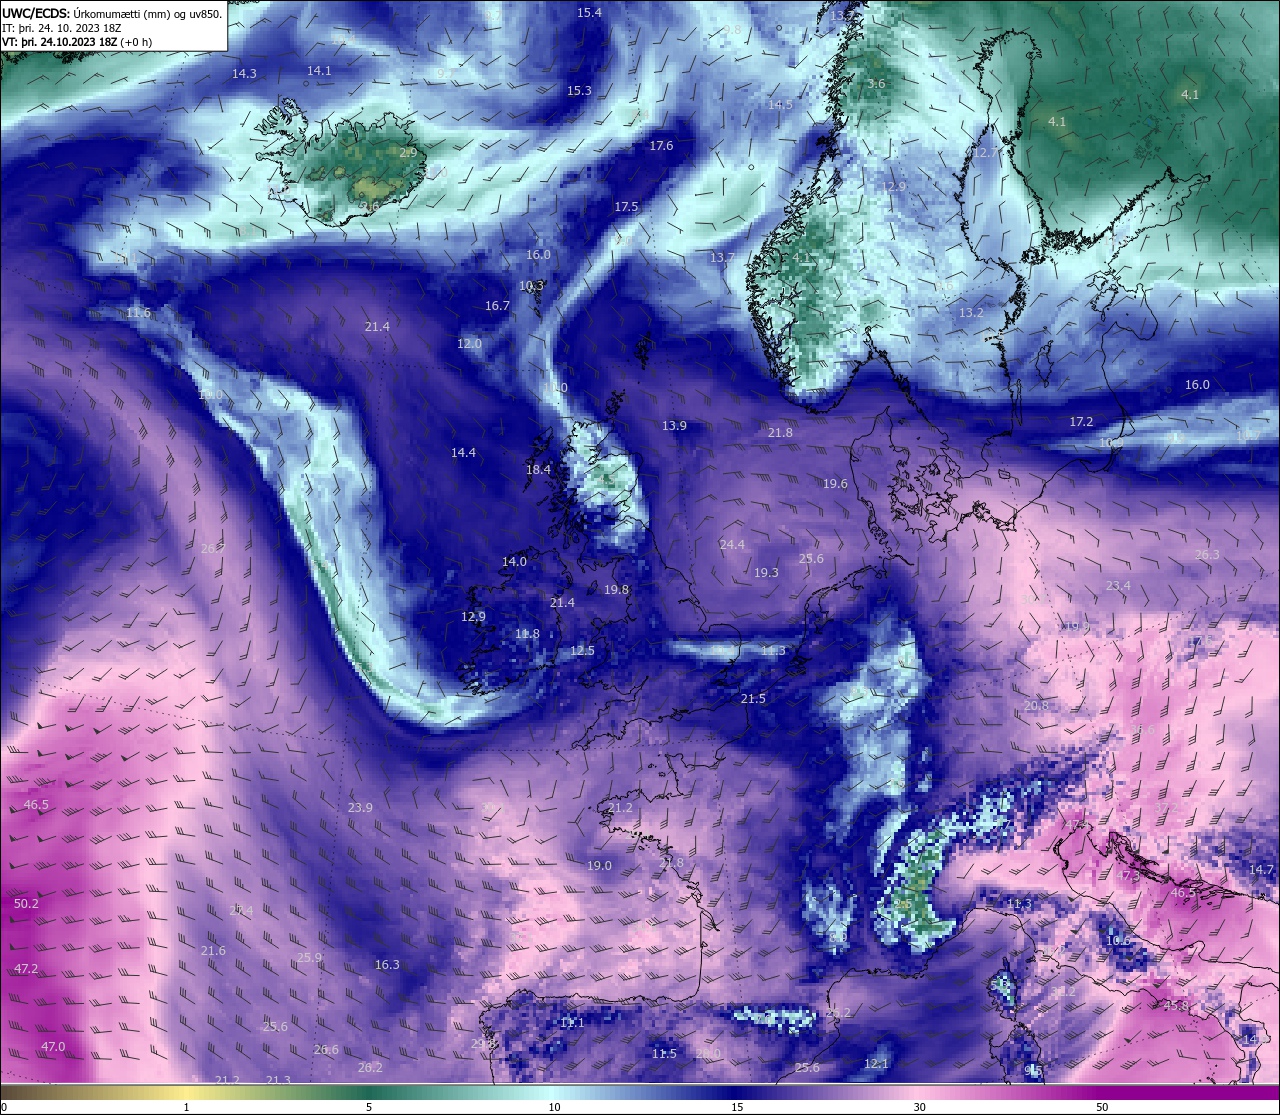Click the 47.2 value label
The image size is (1280, 1115).
coord(26,969)
